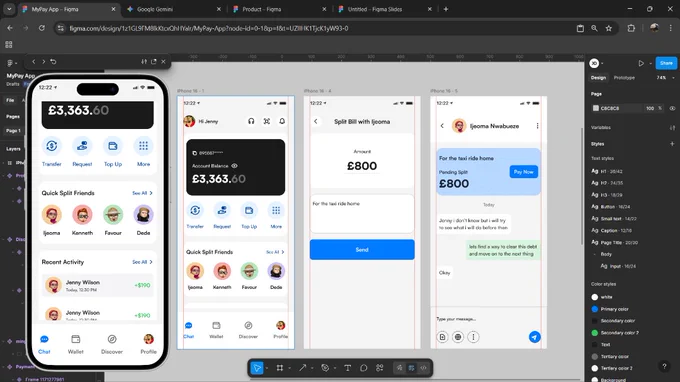680x382 pixels.
Task: Click the Pay Now button on canvas
Action: pos(523,172)
